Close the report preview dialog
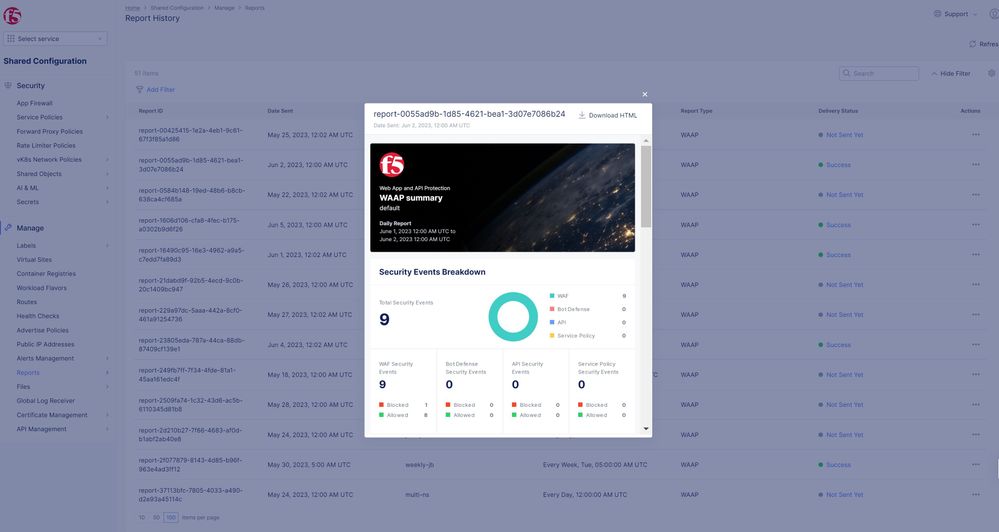 (645, 94)
